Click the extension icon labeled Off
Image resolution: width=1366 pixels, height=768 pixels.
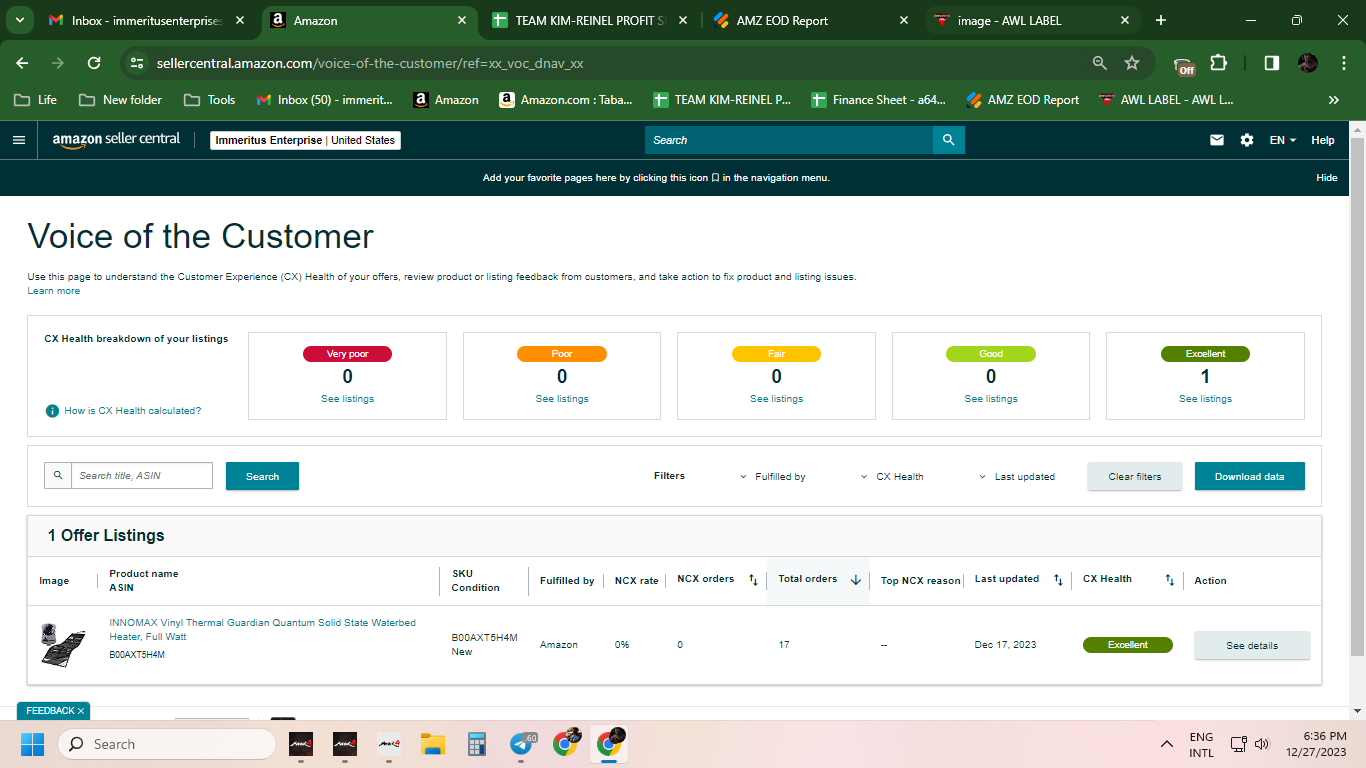(x=1184, y=65)
